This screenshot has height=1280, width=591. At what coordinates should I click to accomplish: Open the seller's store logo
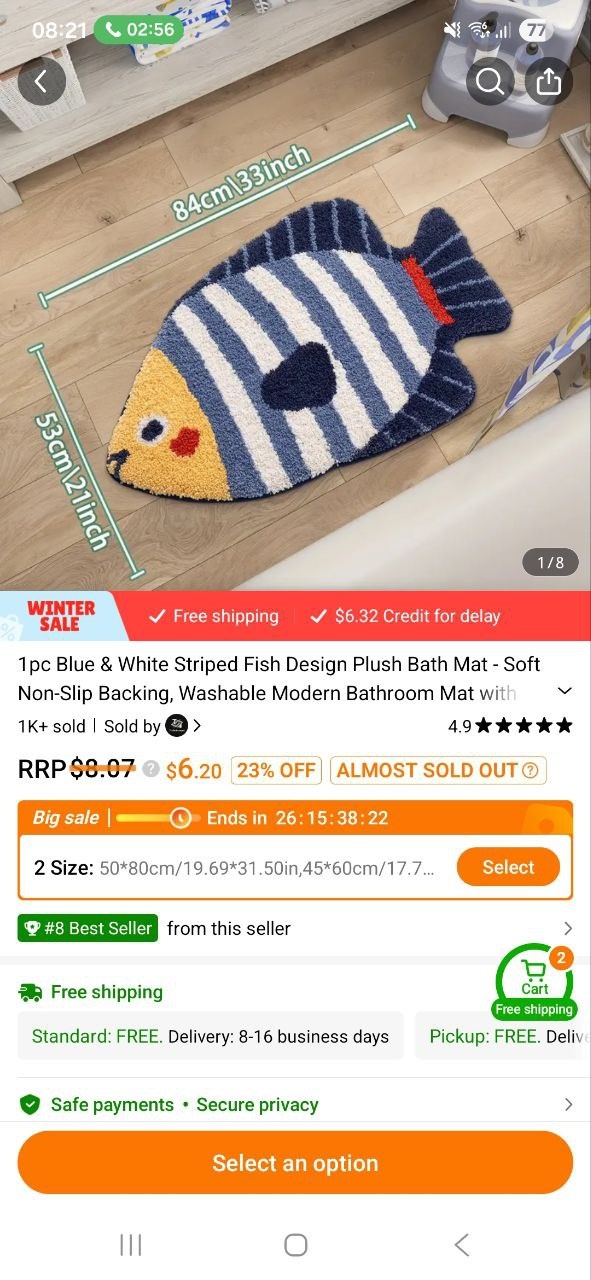point(177,726)
